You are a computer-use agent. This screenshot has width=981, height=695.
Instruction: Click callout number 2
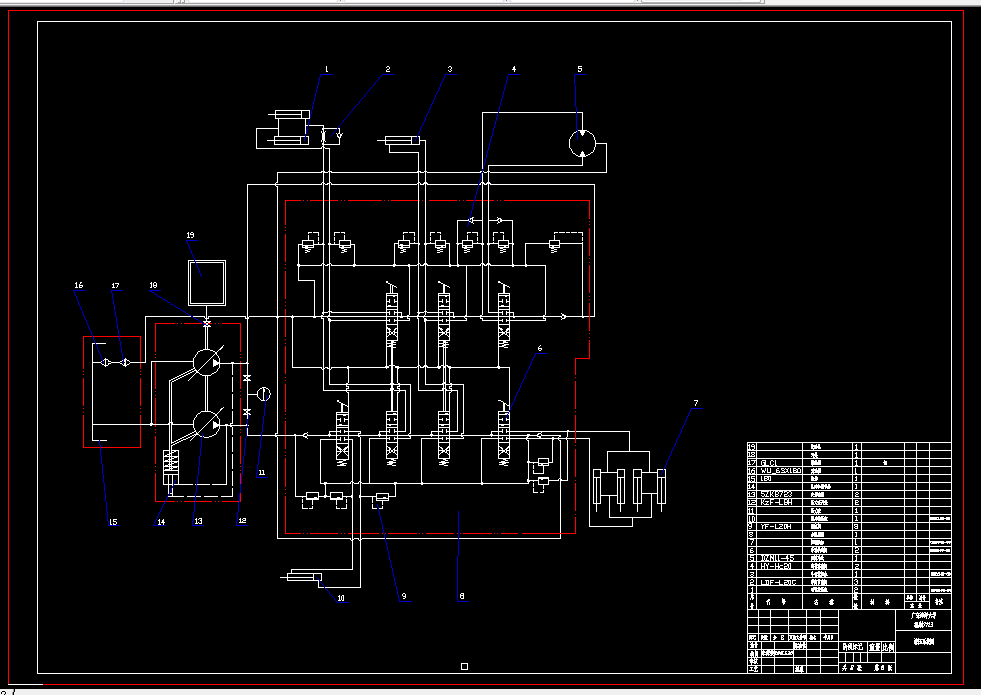[388, 69]
